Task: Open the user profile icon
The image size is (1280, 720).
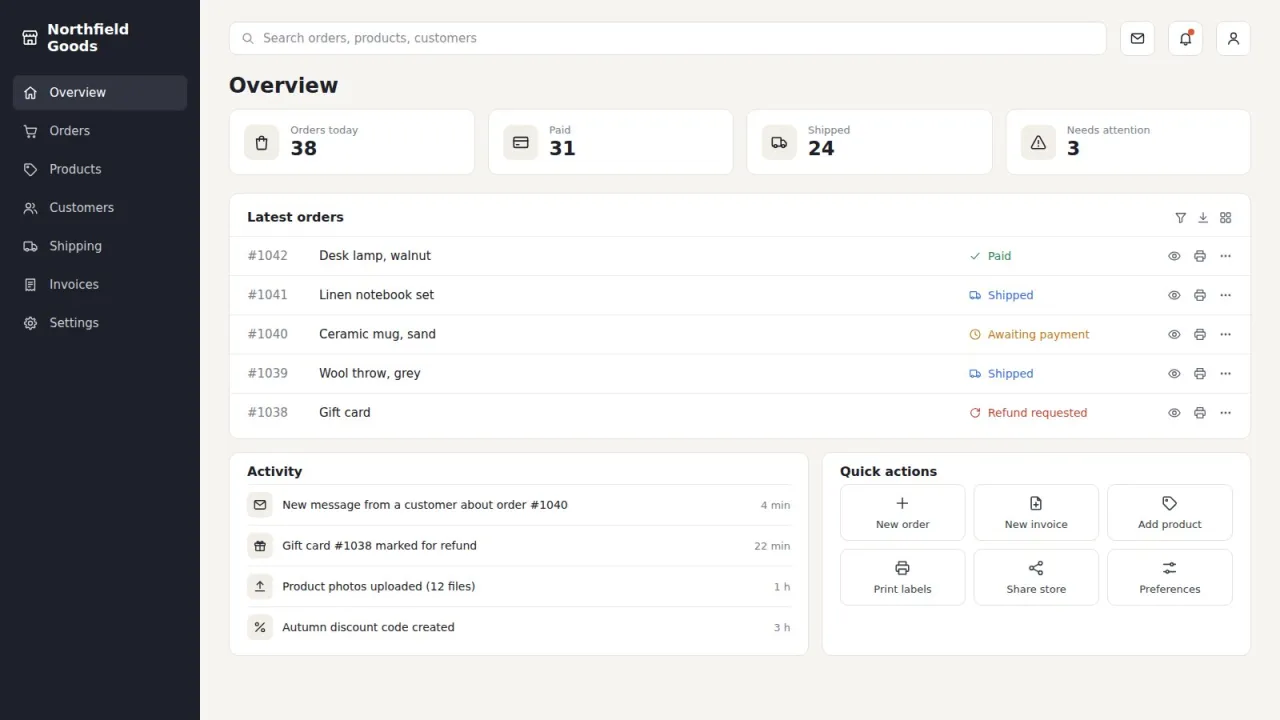Action: click(1233, 38)
